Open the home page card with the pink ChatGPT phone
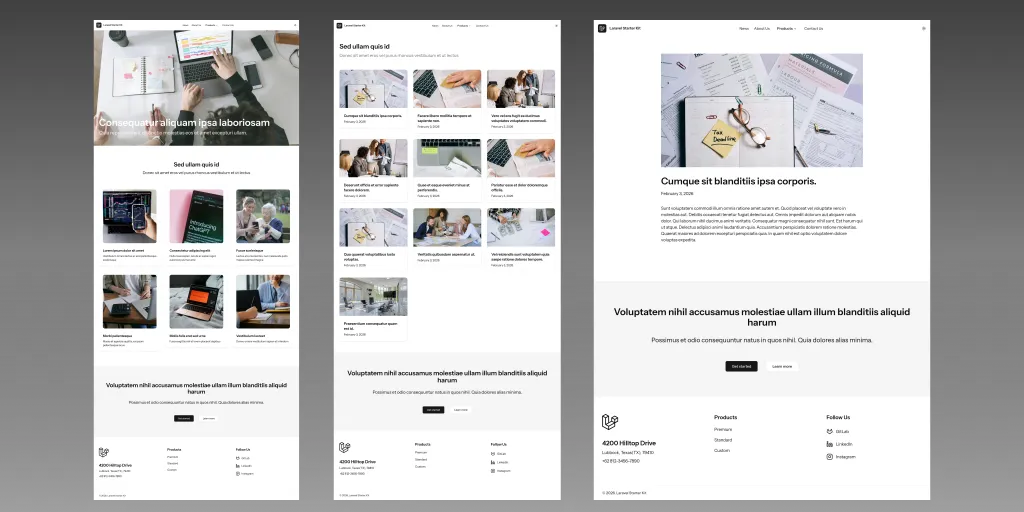1024x512 pixels. click(197, 227)
